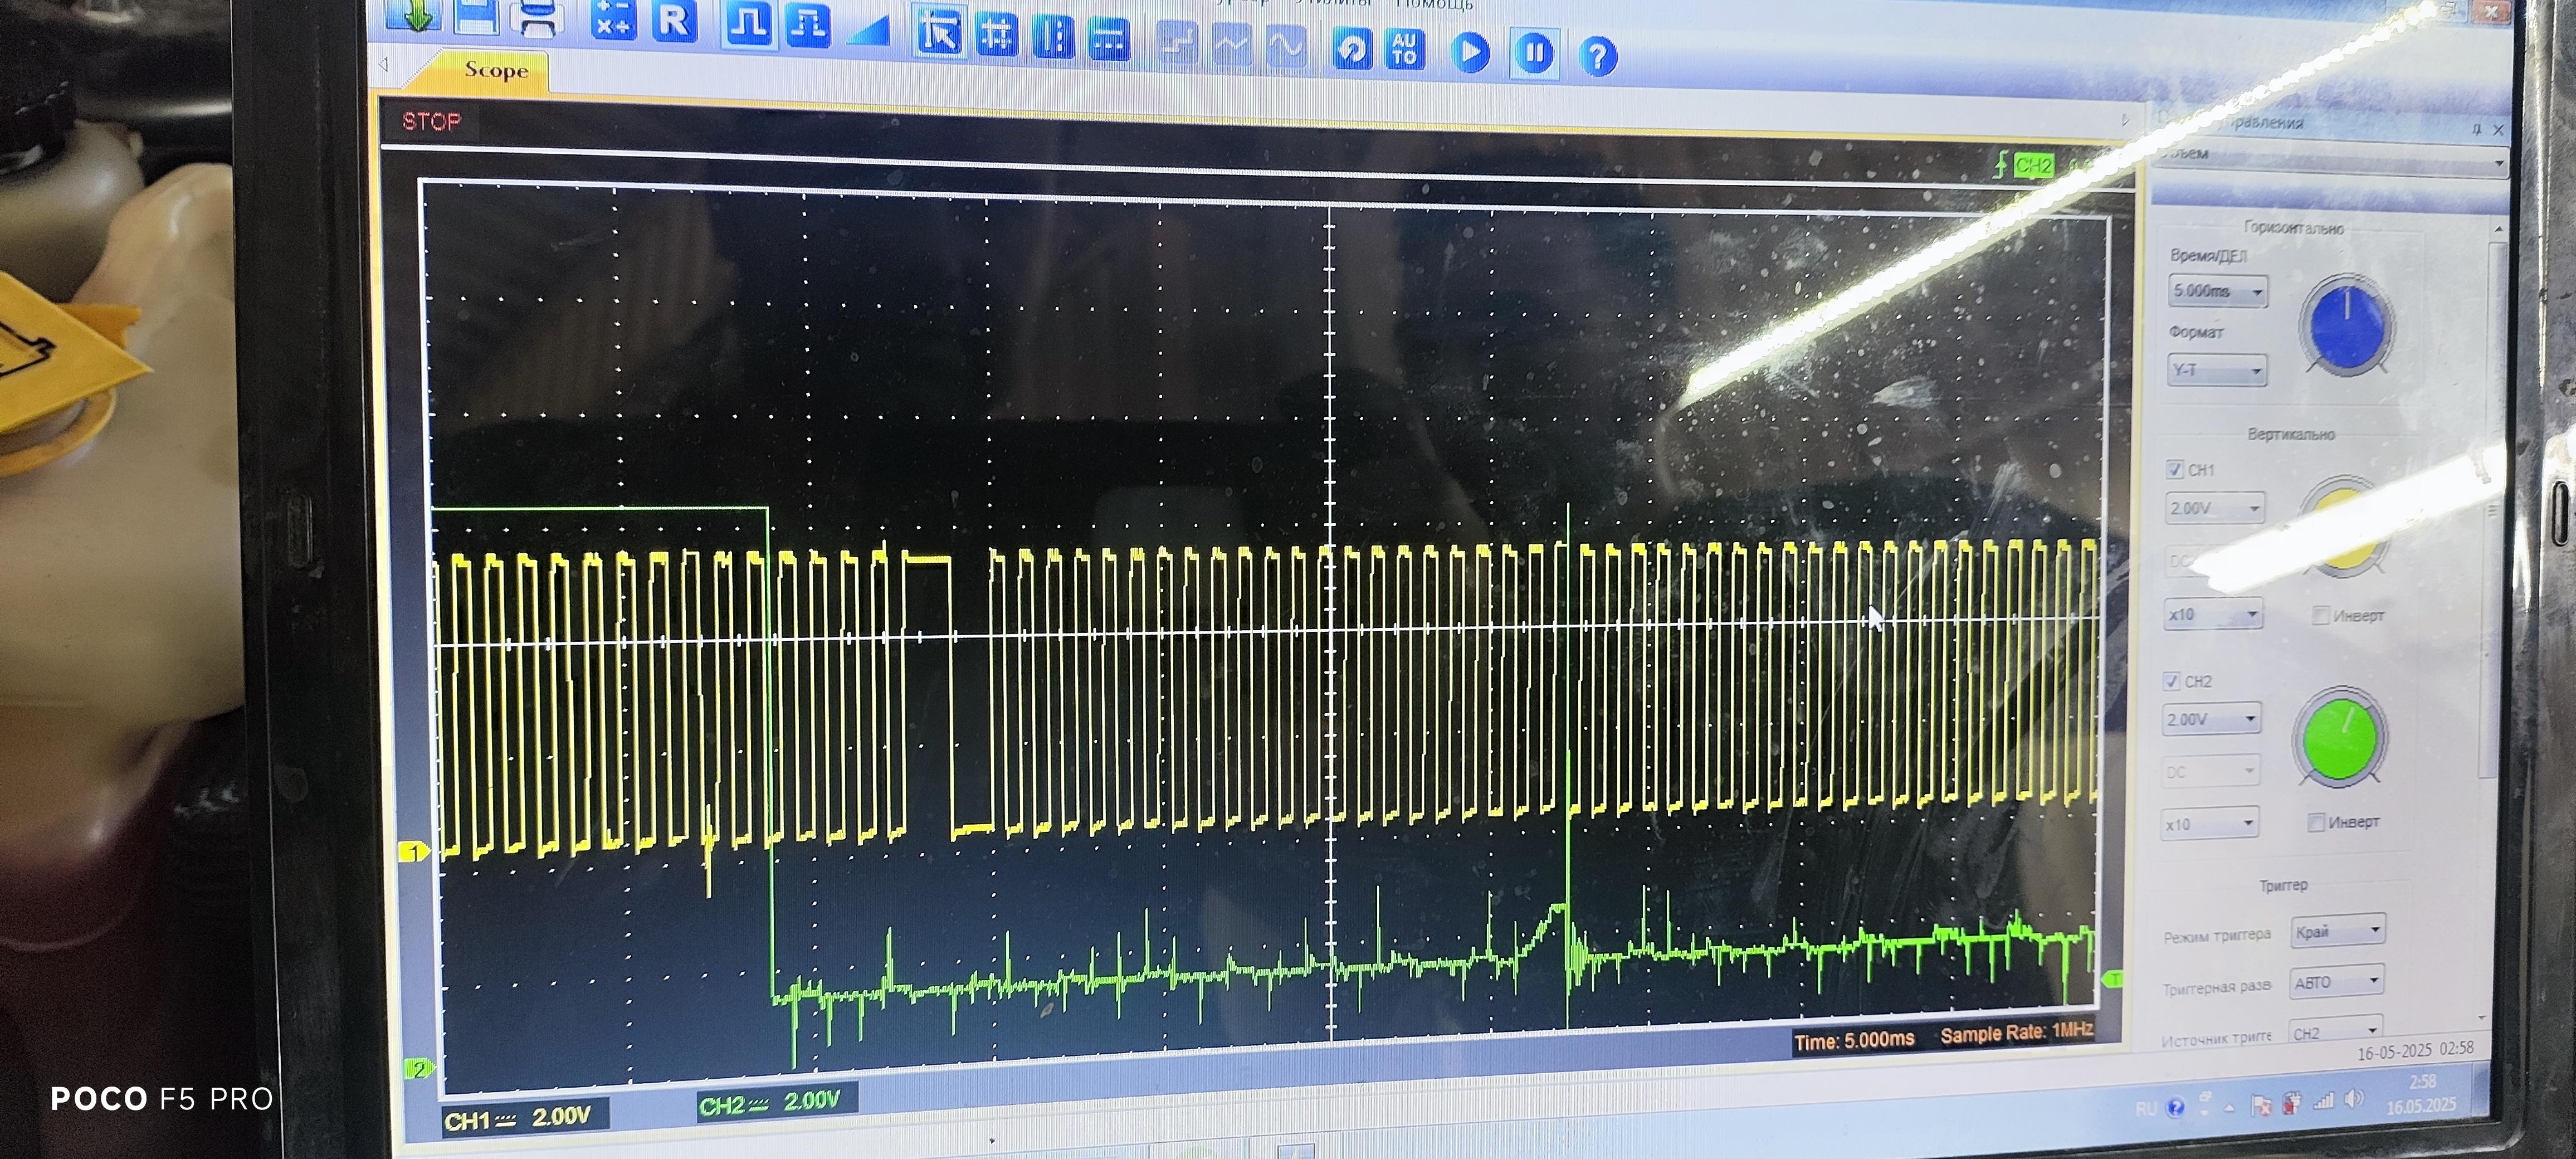This screenshot has width=2576, height=1159.
Task: Click the Time: 5.000ms readout
Action: (x=1854, y=1040)
